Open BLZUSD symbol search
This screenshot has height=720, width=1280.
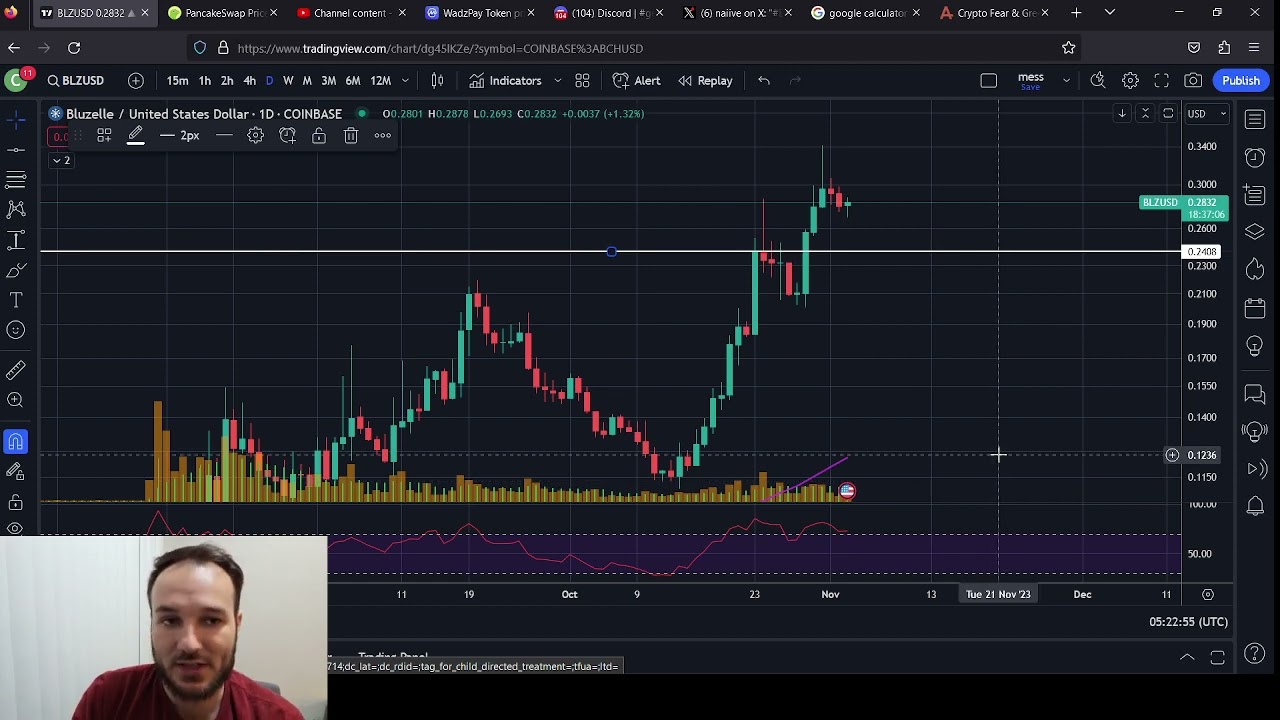pos(76,80)
